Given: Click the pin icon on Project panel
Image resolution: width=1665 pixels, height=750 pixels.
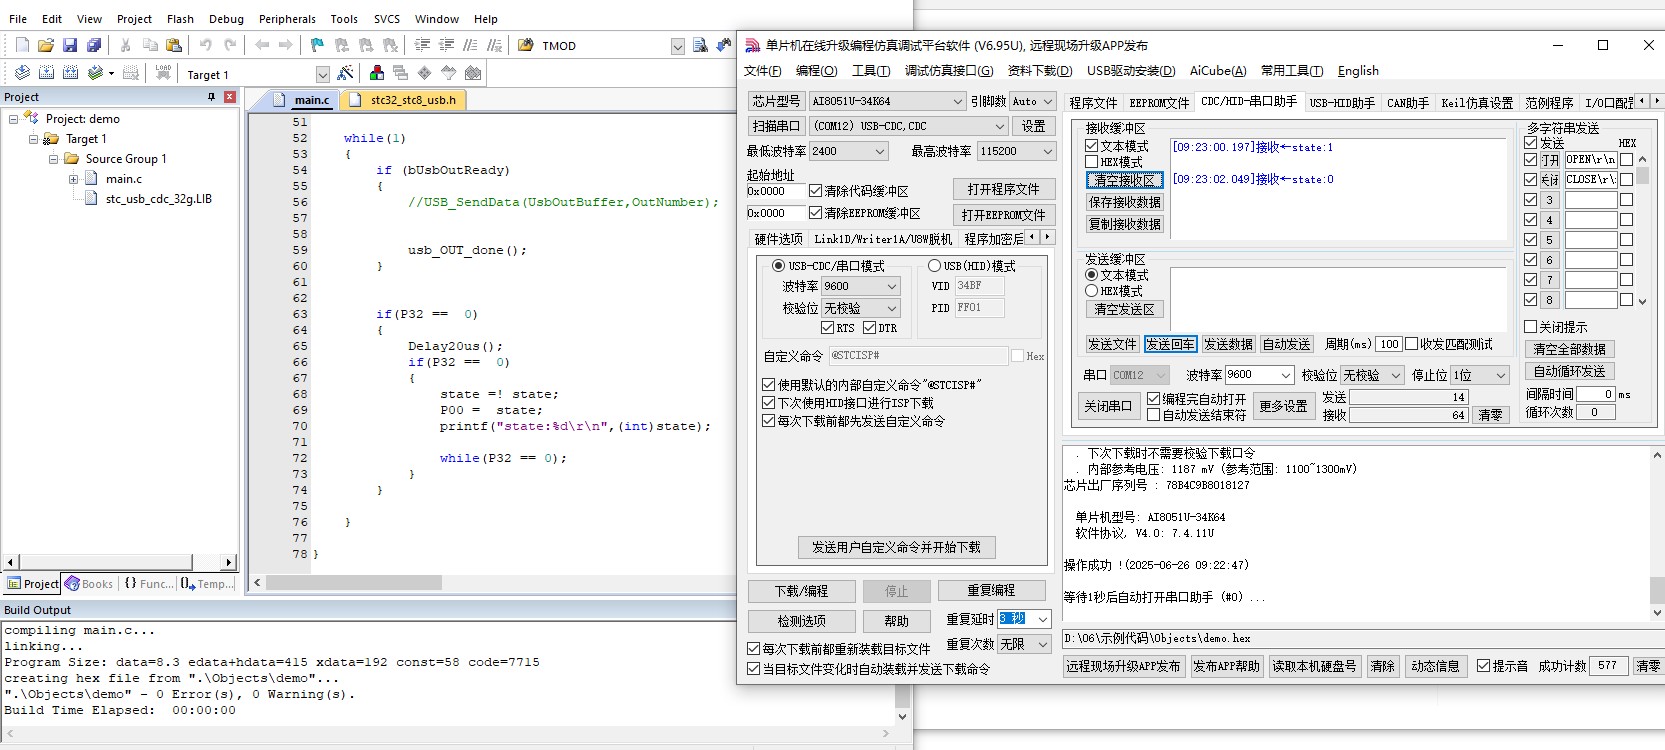Looking at the screenshot, I should coord(211,97).
